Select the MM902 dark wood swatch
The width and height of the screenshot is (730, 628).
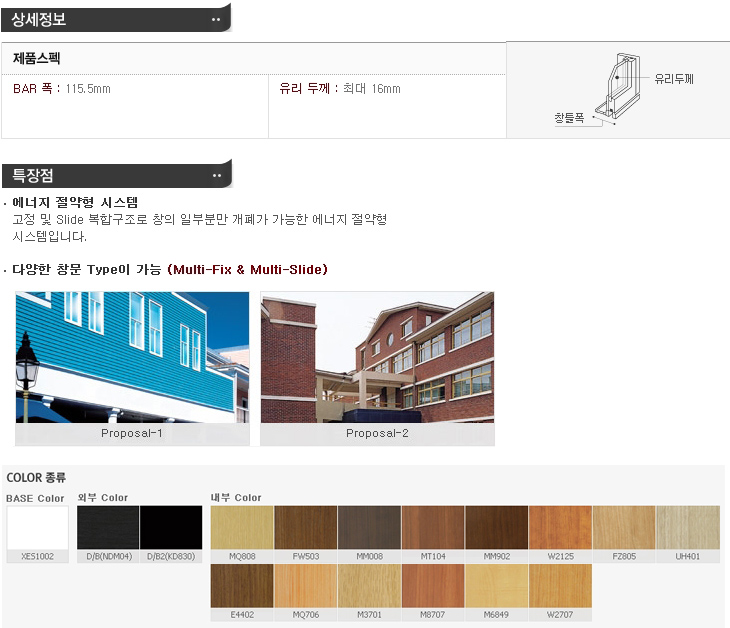[x=497, y=527]
